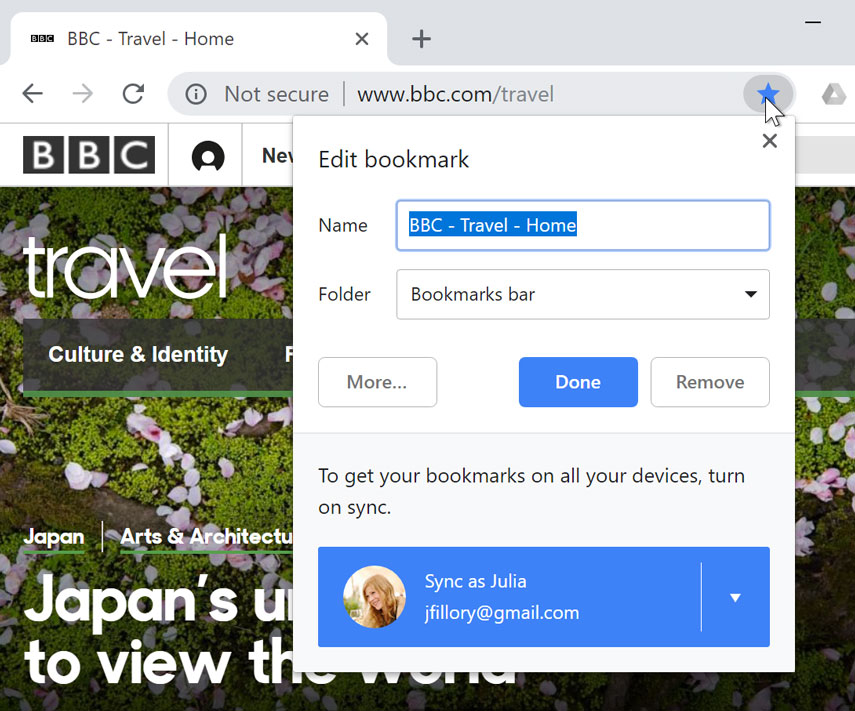855x711 pixels.
Task: Click the BBC logo
Action: (x=88, y=155)
